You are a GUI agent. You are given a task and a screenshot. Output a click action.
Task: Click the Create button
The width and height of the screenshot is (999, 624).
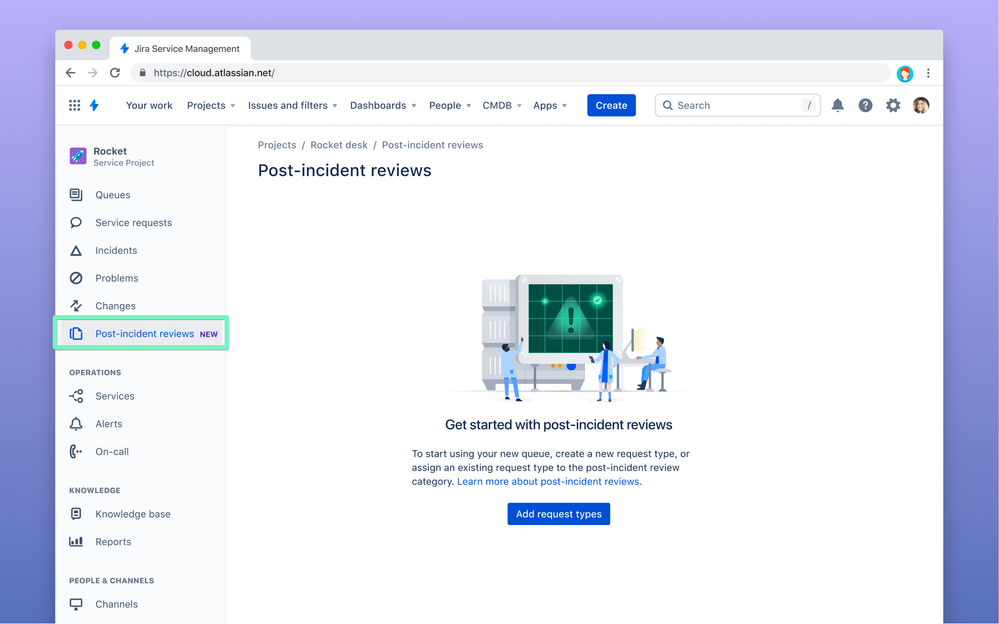611,105
